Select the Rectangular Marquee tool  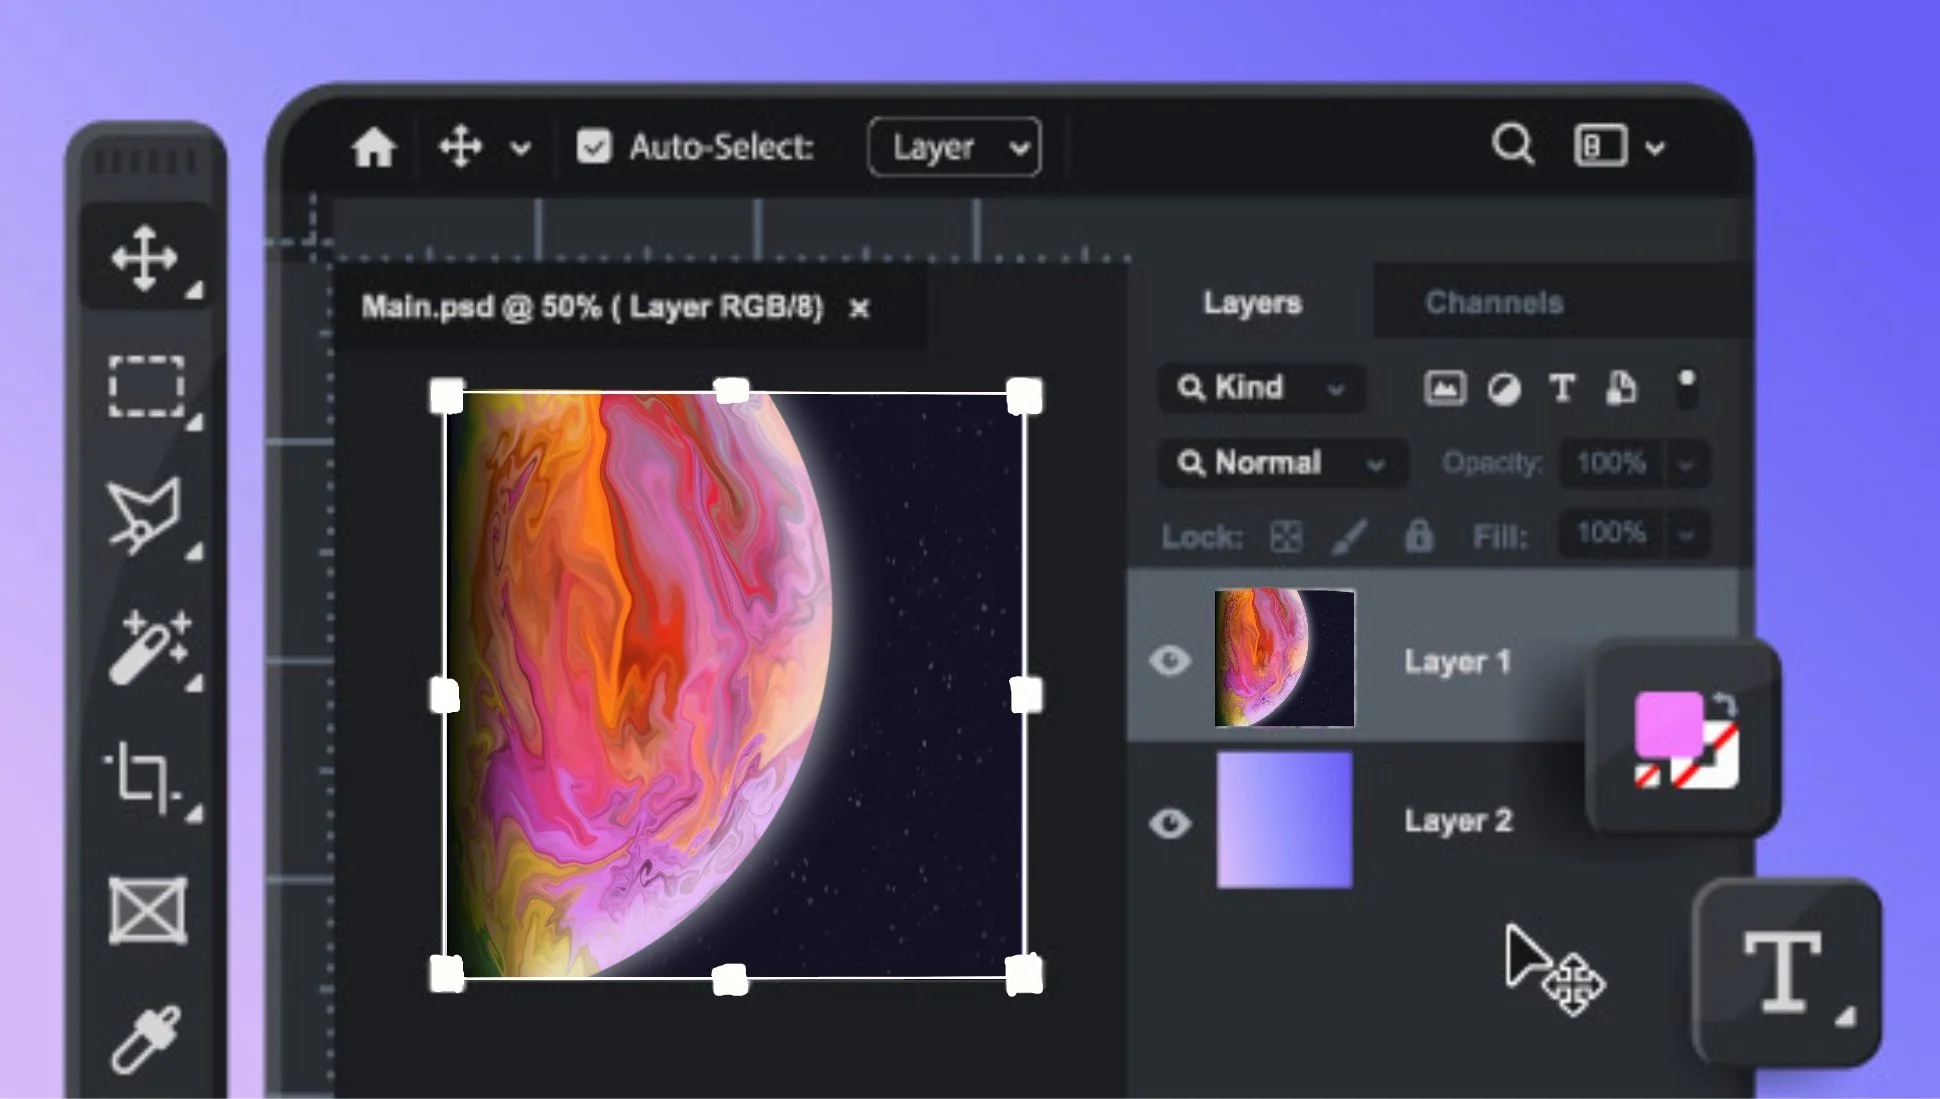coord(146,386)
